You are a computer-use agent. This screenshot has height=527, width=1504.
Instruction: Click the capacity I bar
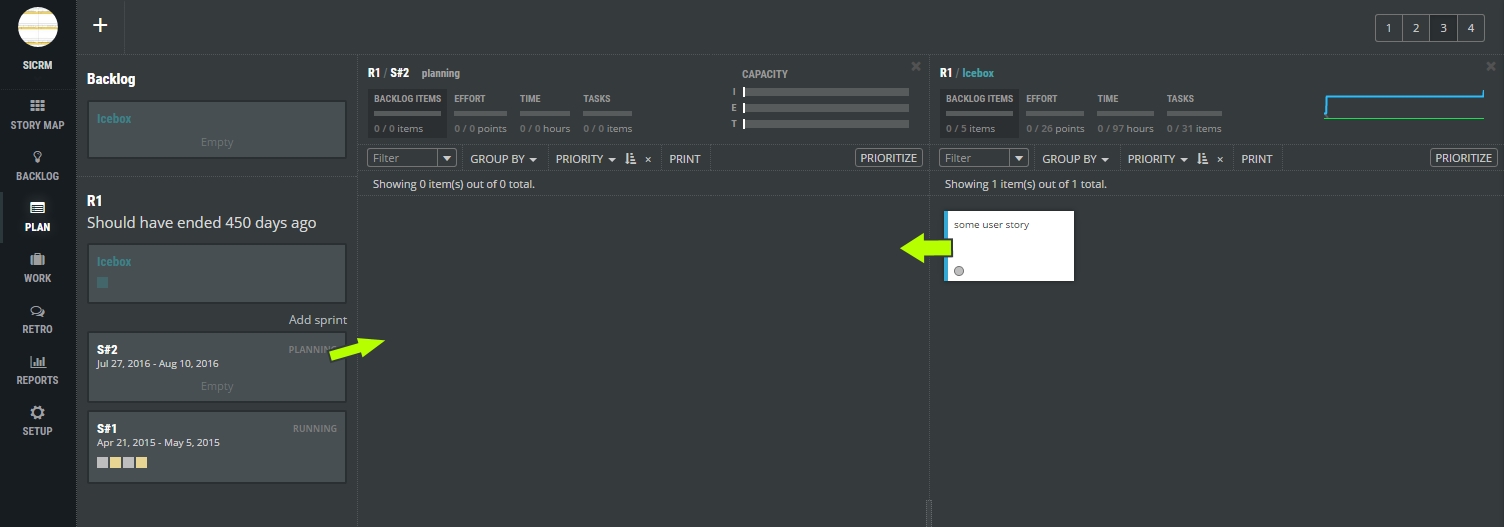coord(825,92)
